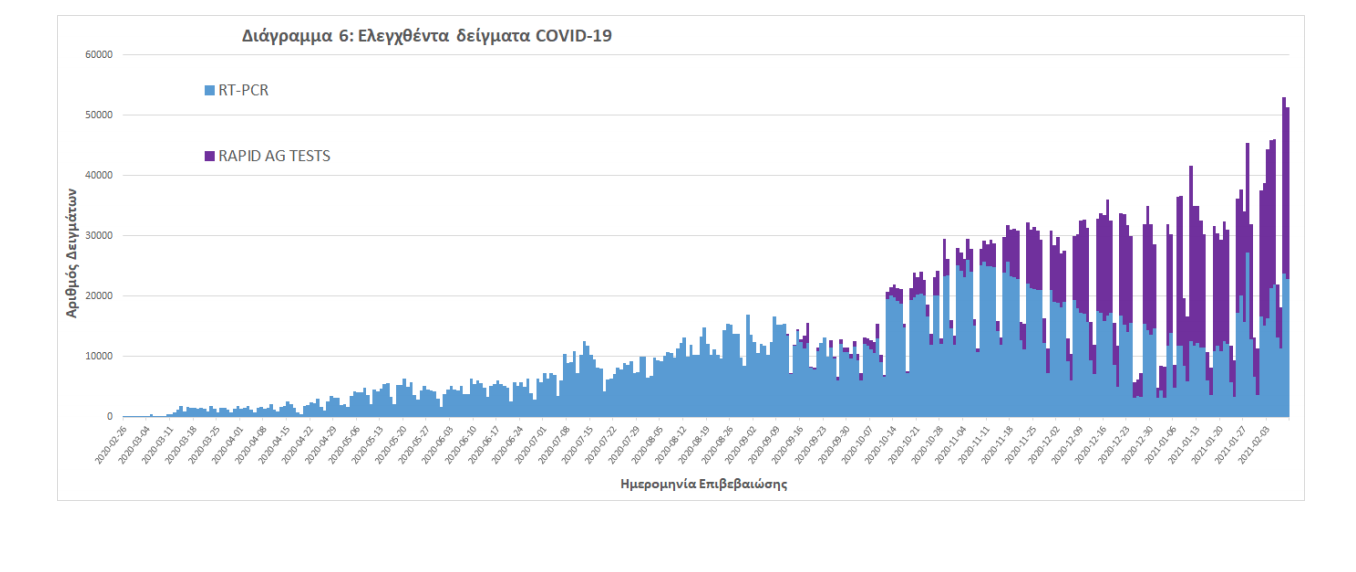Click the 10000 y-axis tick label
Viewport: 1356px width, 572px height.
tap(99, 356)
